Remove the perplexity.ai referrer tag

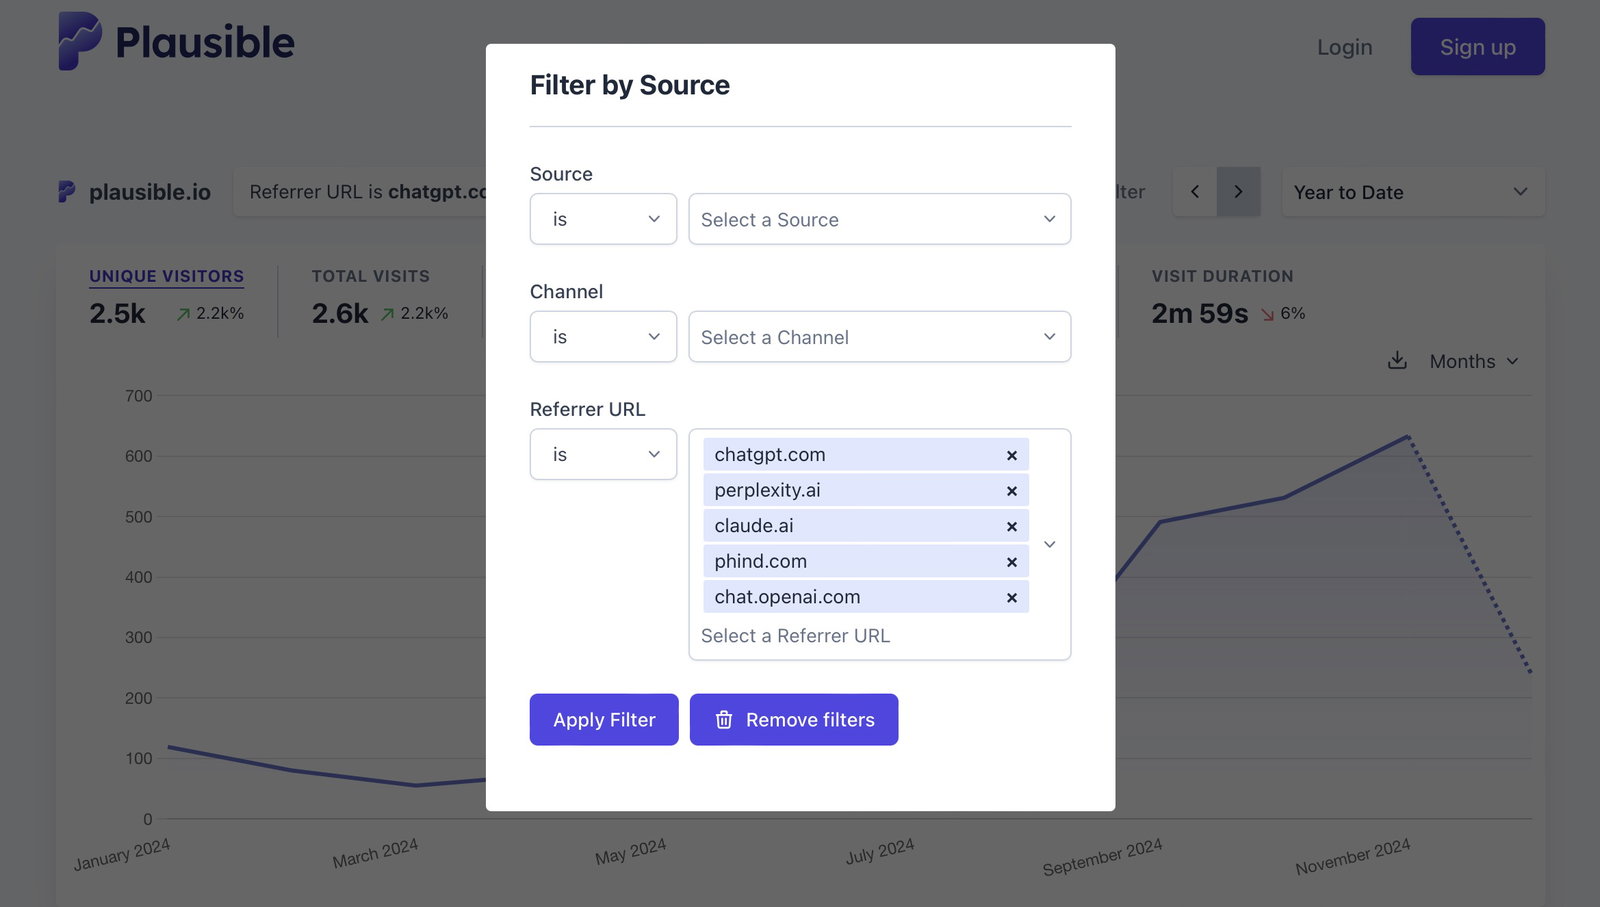(x=1011, y=490)
